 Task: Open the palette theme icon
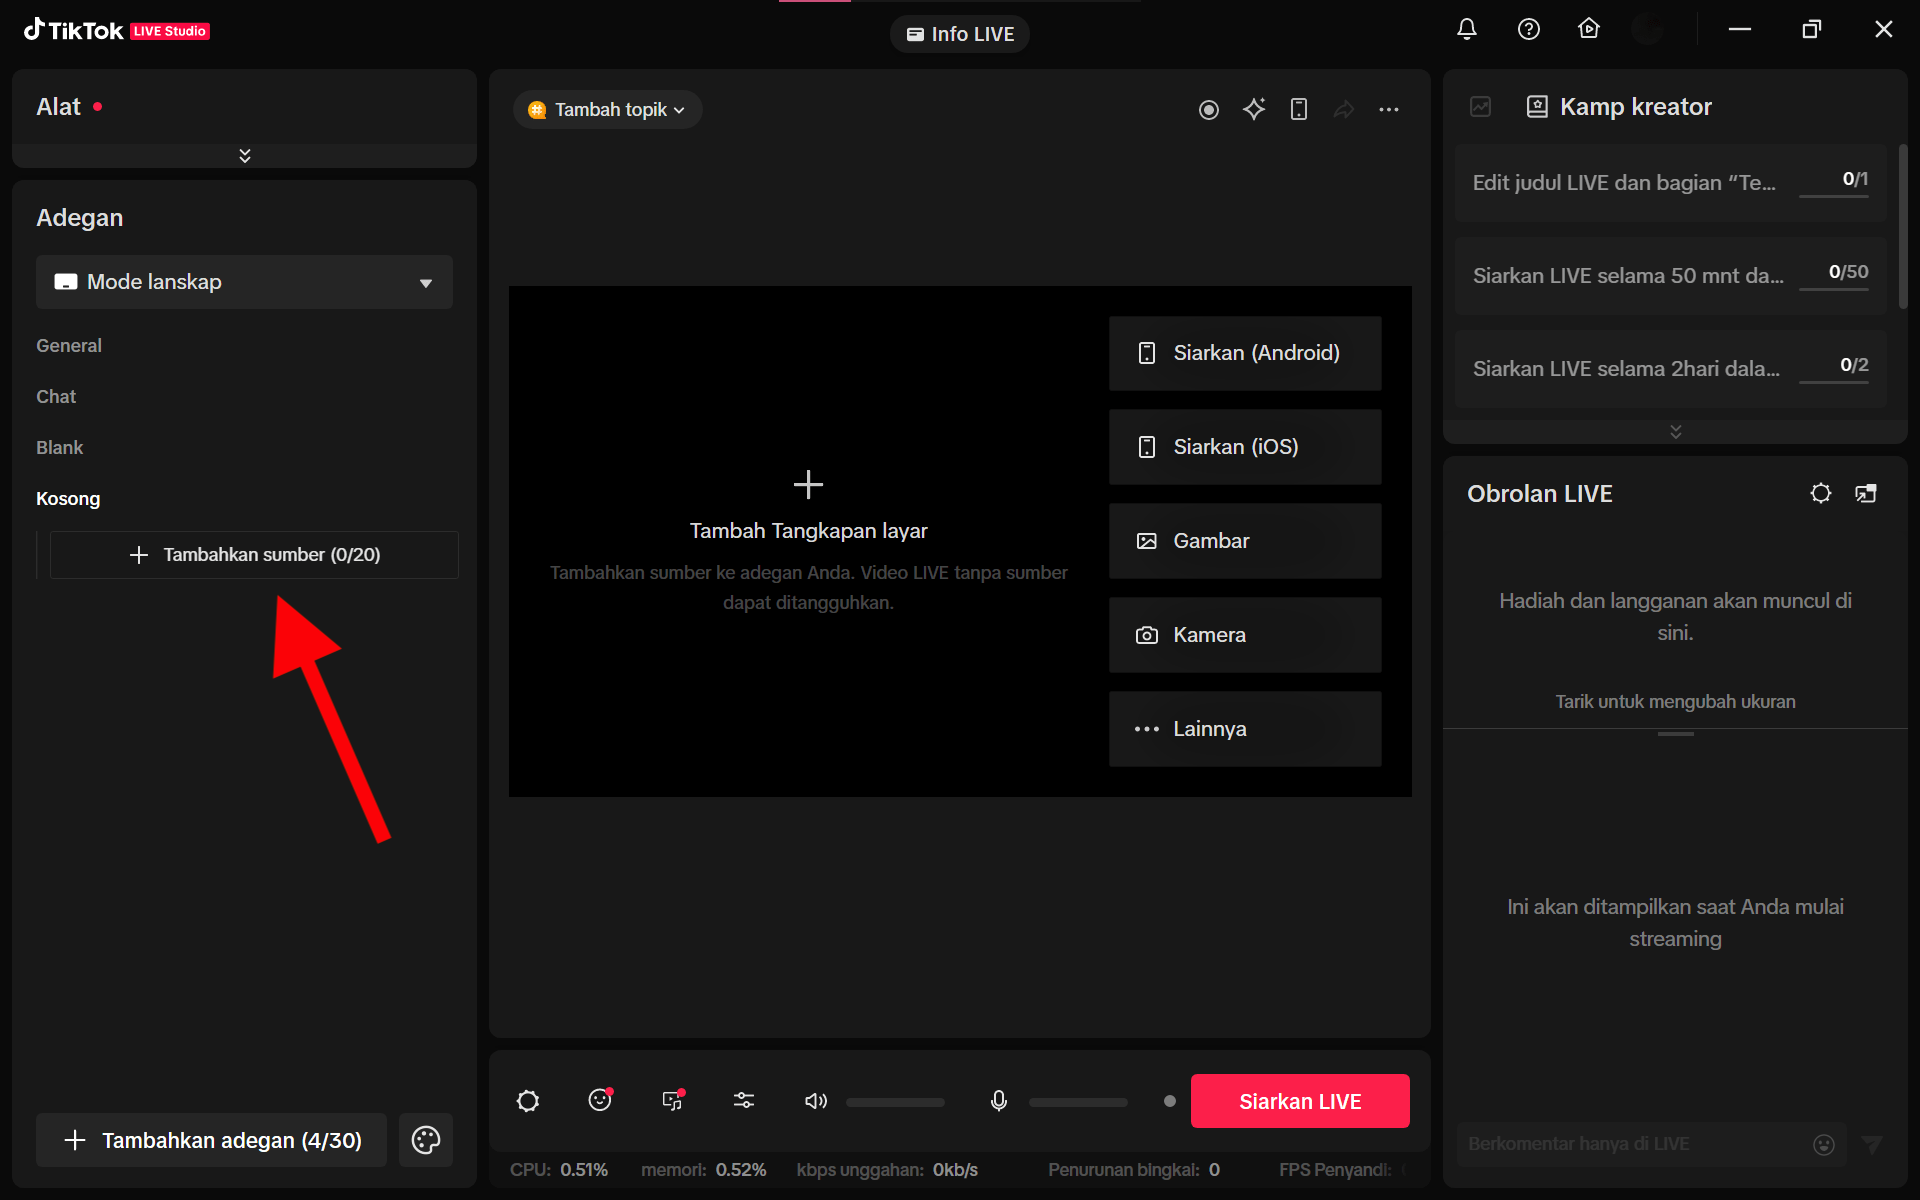(x=426, y=1140)
